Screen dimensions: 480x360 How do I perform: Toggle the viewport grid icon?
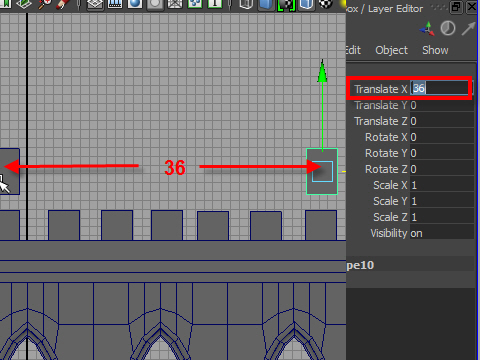95,4
